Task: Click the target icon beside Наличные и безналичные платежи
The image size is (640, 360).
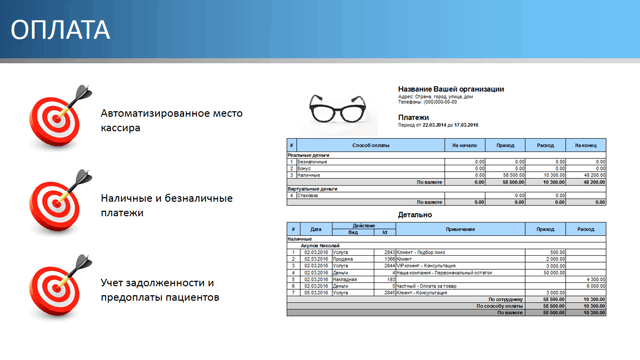Action: [60, 202]
